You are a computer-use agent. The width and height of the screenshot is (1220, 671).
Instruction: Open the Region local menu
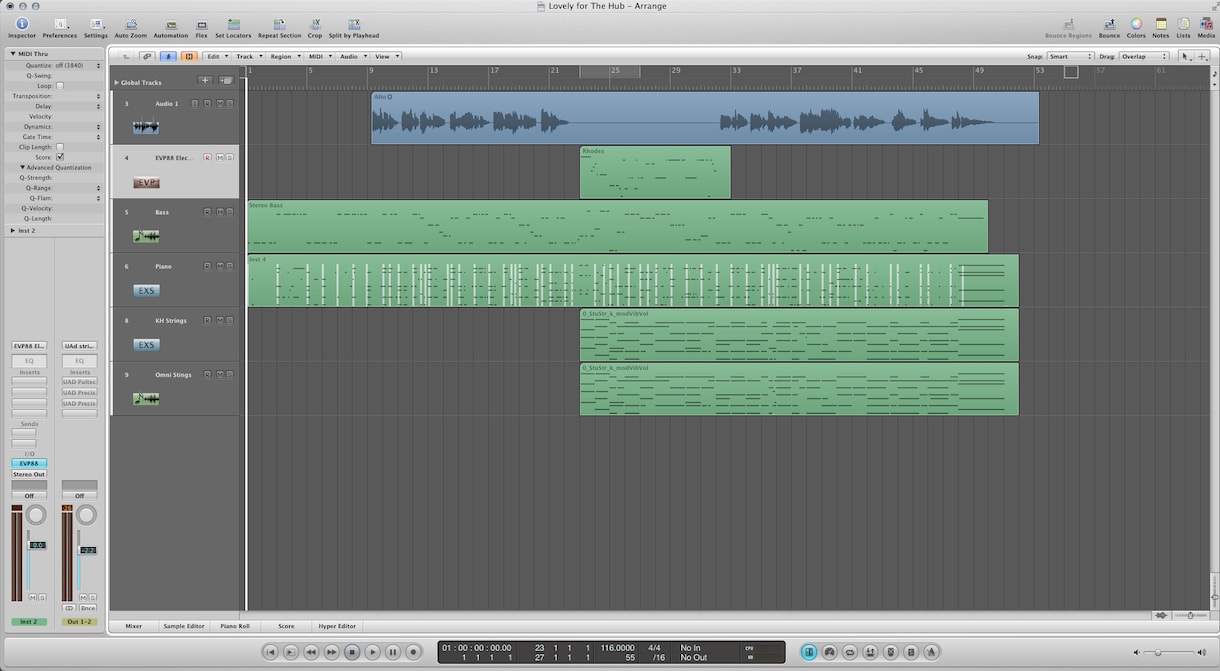(x=284, y=57)
